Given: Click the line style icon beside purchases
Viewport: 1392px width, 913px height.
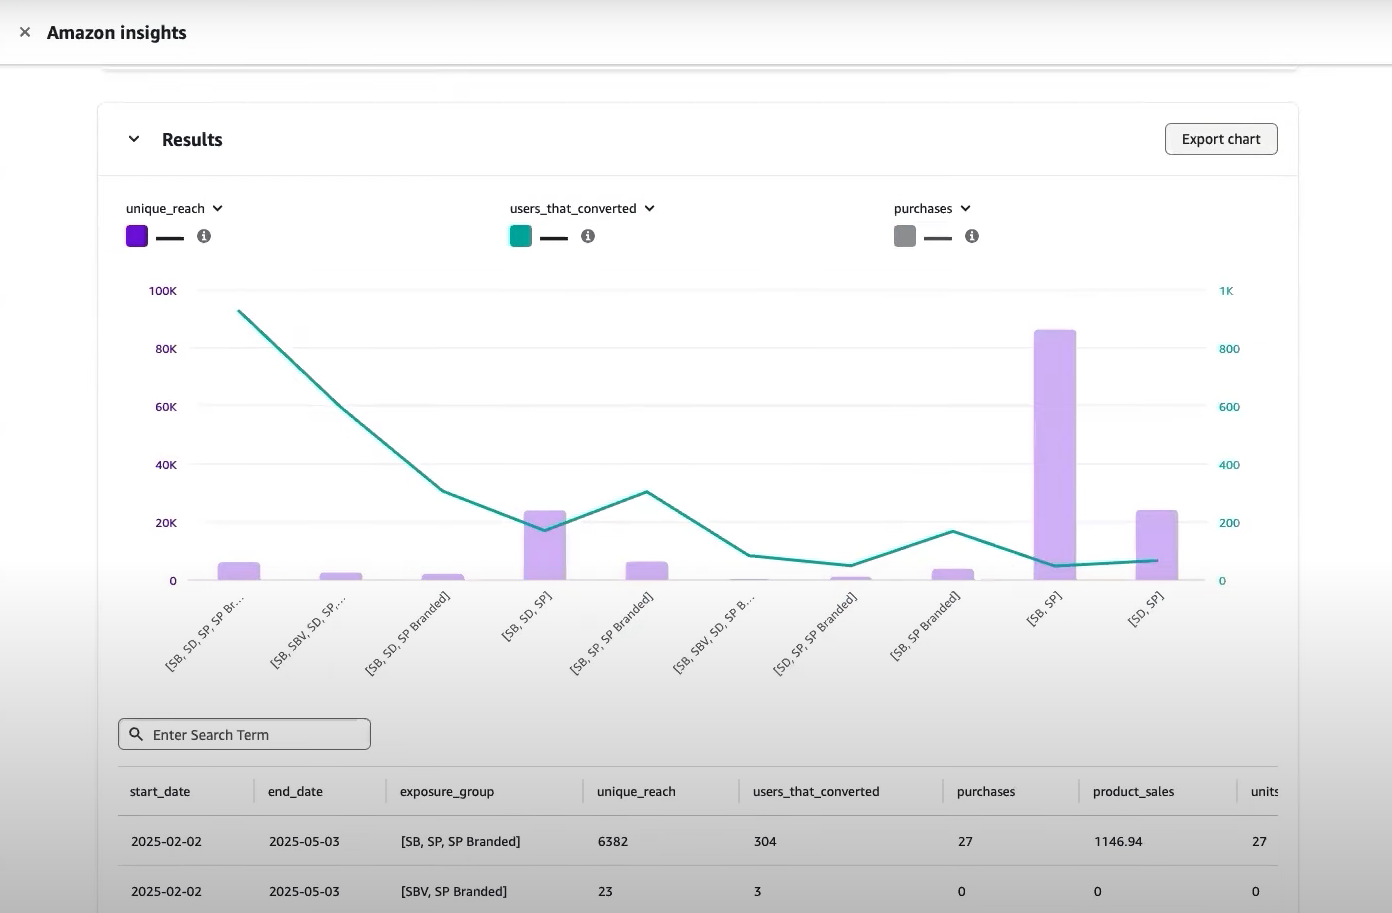Looking at the screenshot, I should pyautogui.click(x=938, y=238).
